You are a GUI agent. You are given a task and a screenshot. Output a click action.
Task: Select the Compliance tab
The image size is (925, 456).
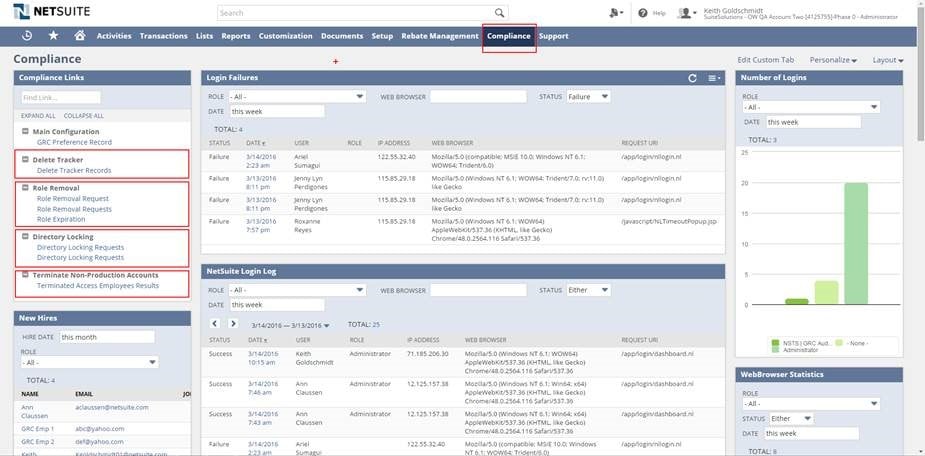[x=509, y=36]
